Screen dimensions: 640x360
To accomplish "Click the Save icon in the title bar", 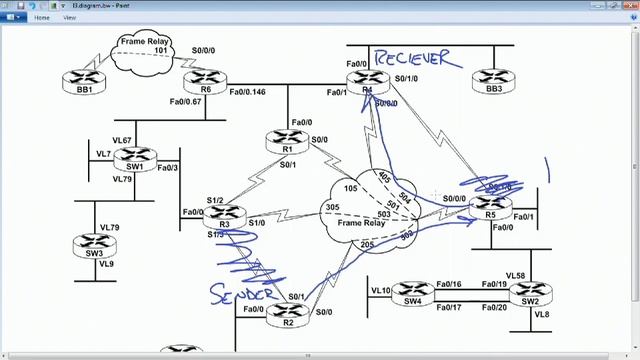I will 21,6.
